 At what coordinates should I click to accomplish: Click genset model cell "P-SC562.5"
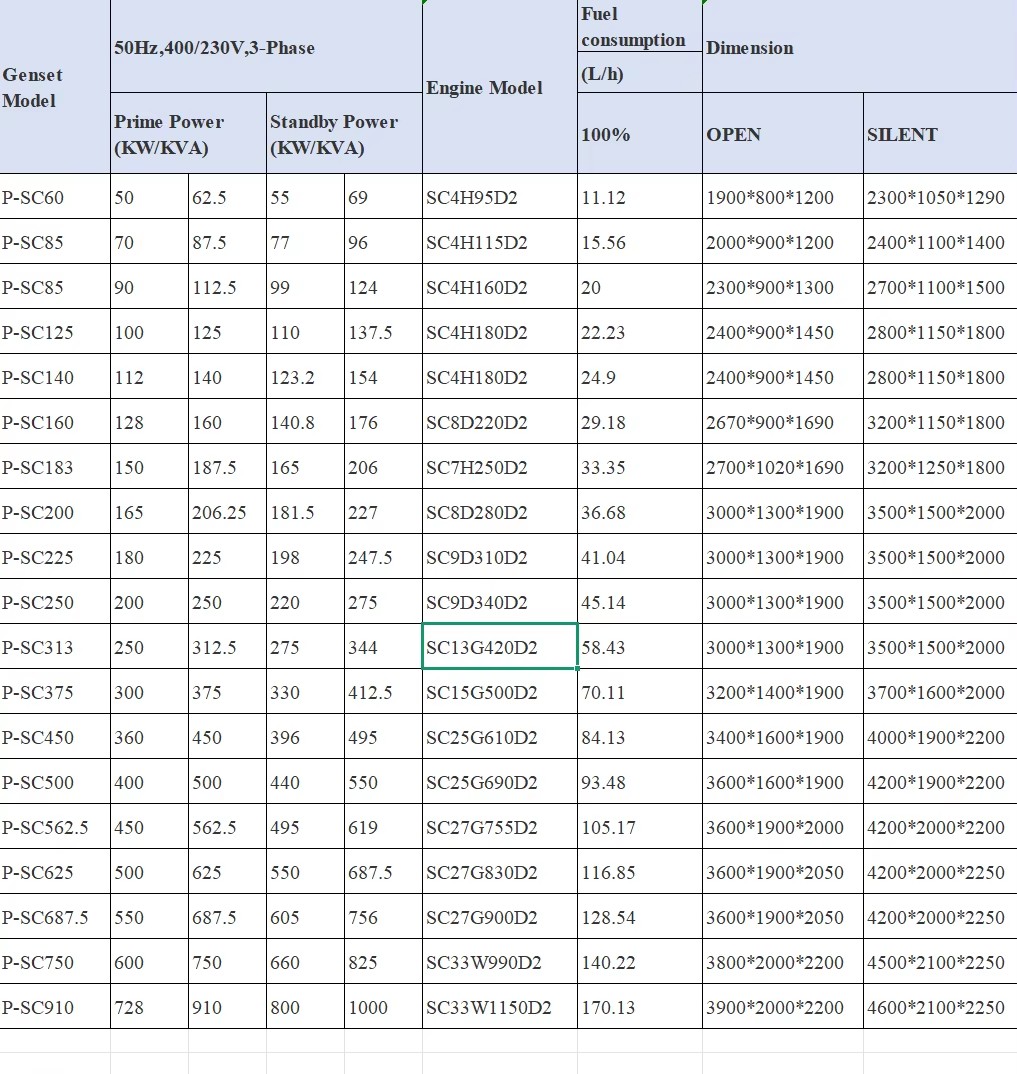pyautogui.click(x=55, y=827)
